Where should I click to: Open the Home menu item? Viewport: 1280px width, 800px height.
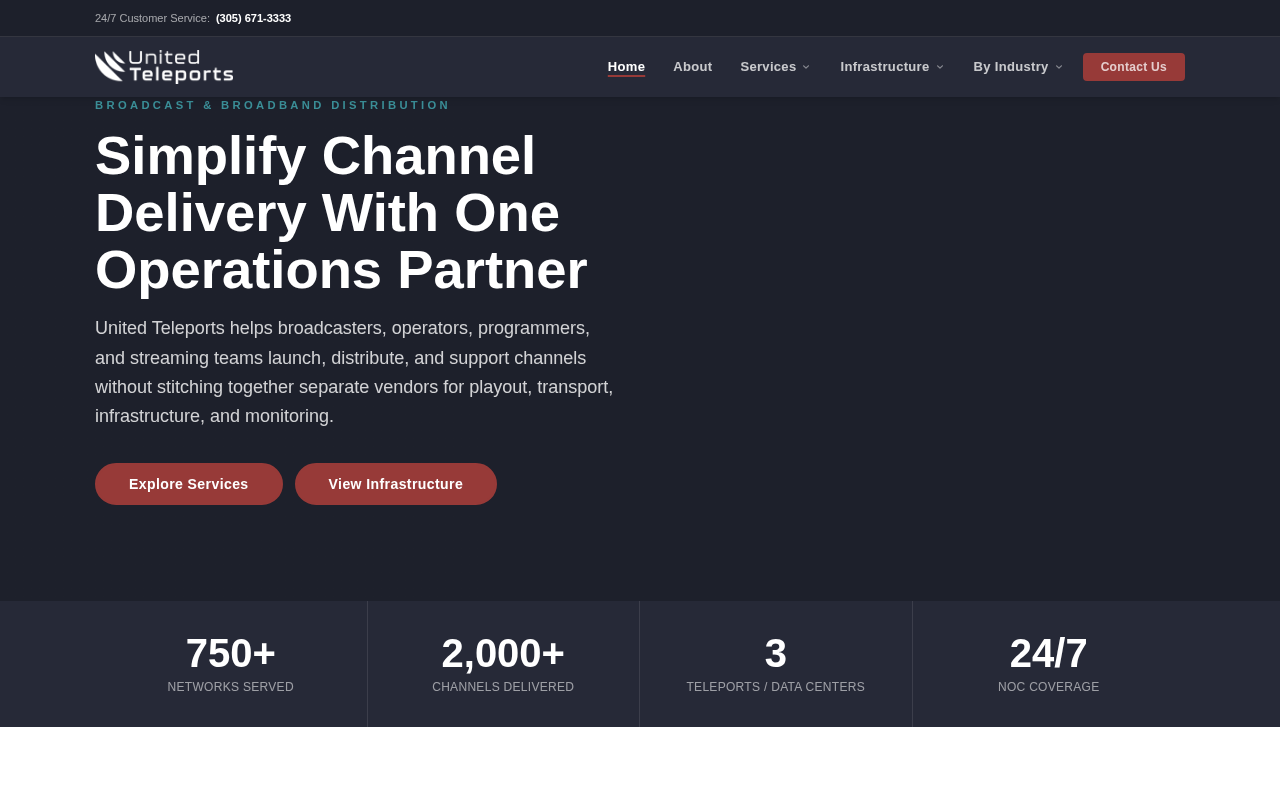626,67
